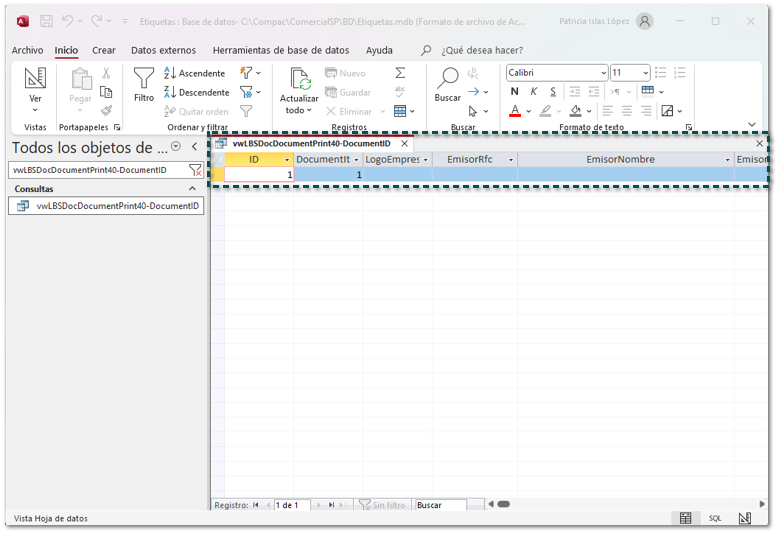Click the Totales sigma icon
Image resolution: width=781 pixels, height=534 pixels.
point(400,73)
